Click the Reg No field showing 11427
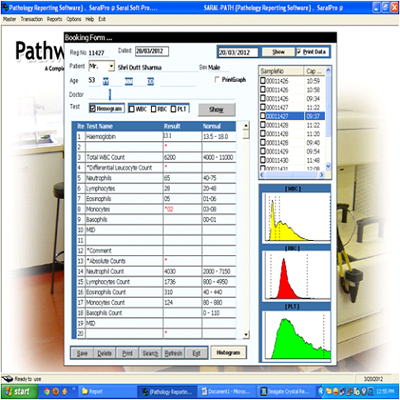 point(99,53)
